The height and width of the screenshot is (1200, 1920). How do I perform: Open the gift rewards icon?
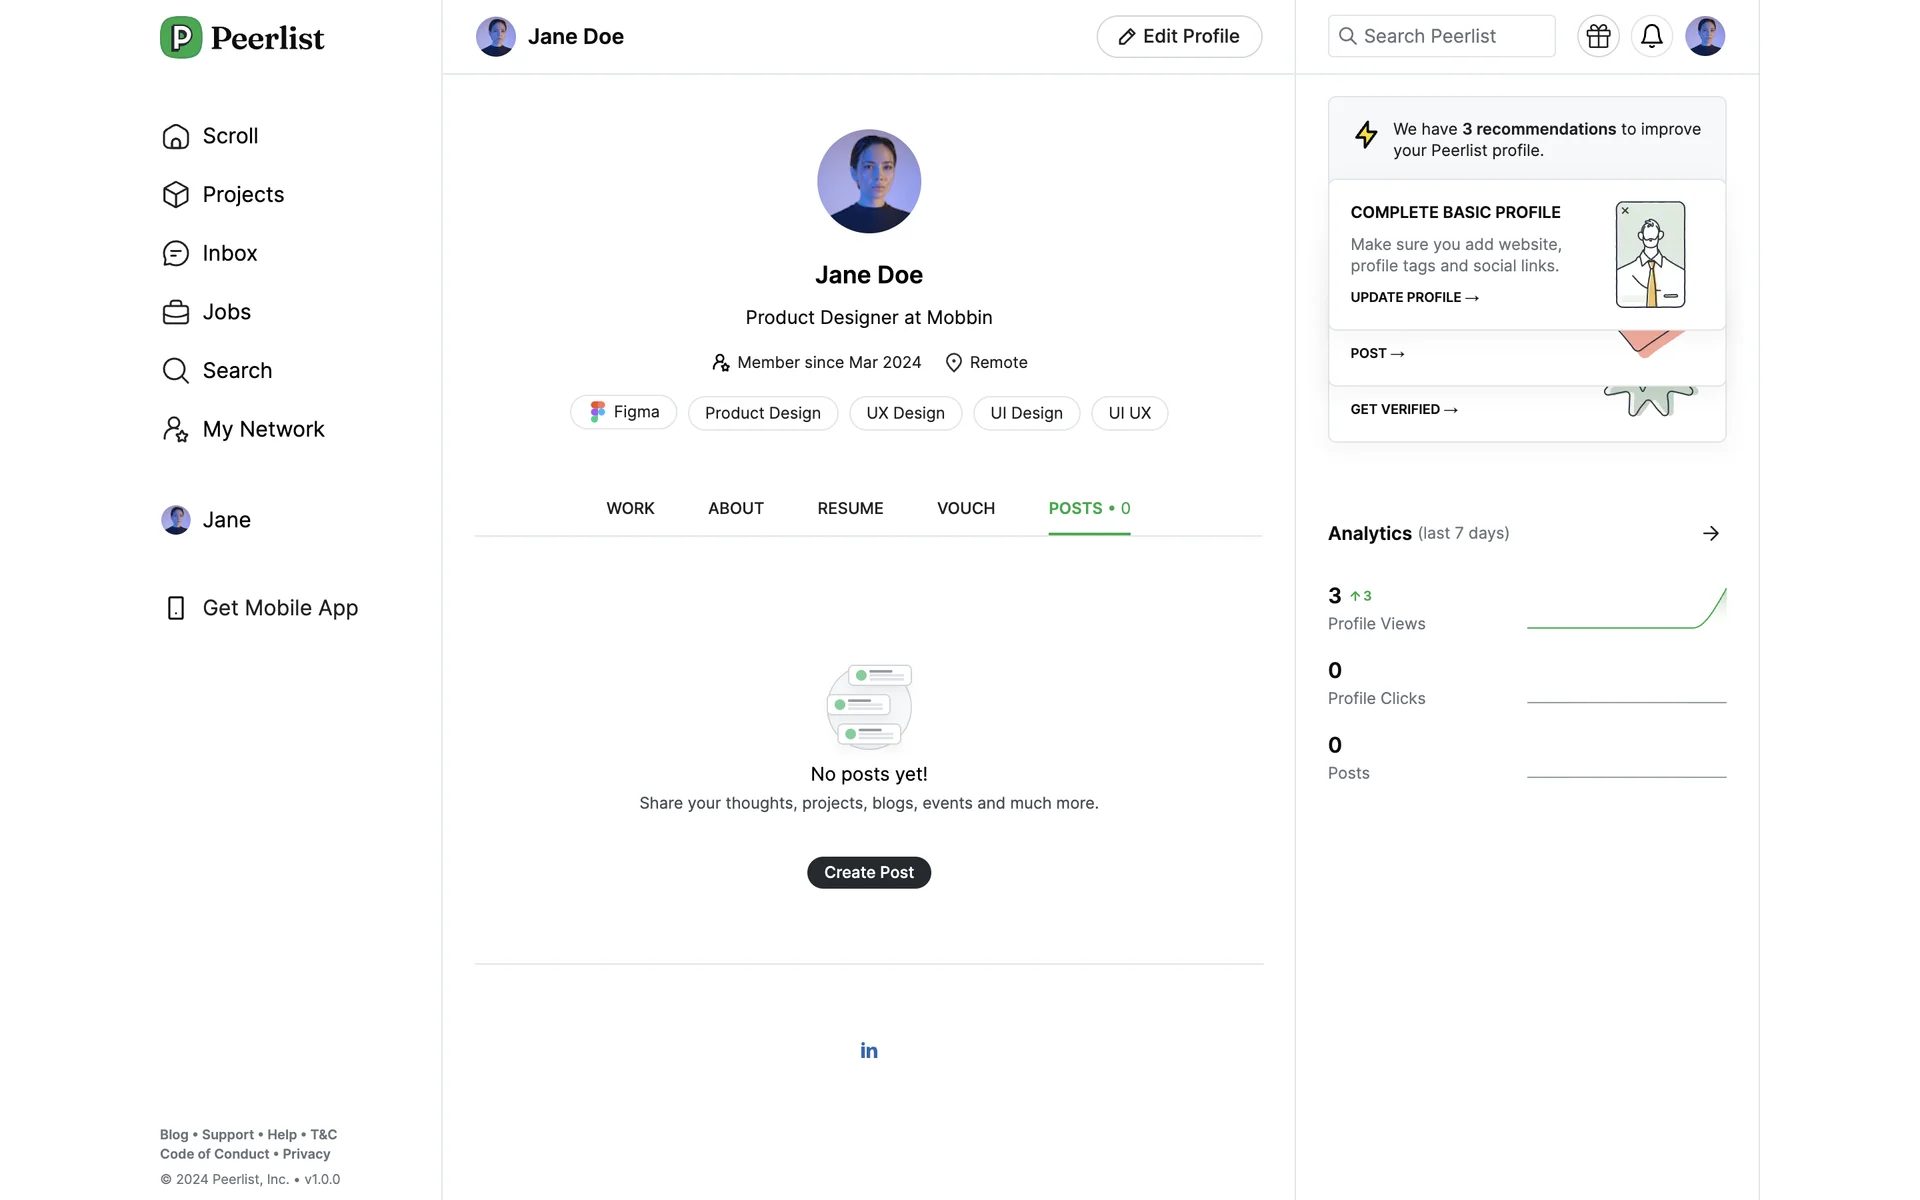click(x=1598, y=36)
